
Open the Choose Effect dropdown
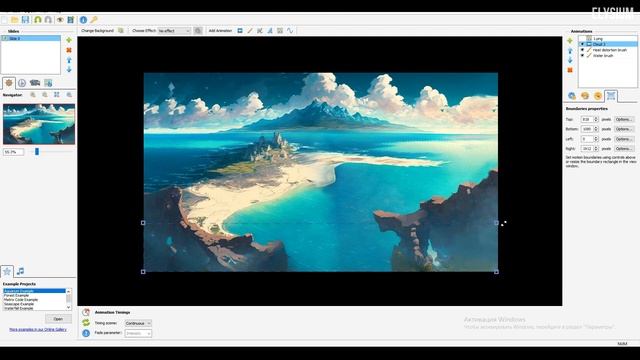click(x=174, y=31)
